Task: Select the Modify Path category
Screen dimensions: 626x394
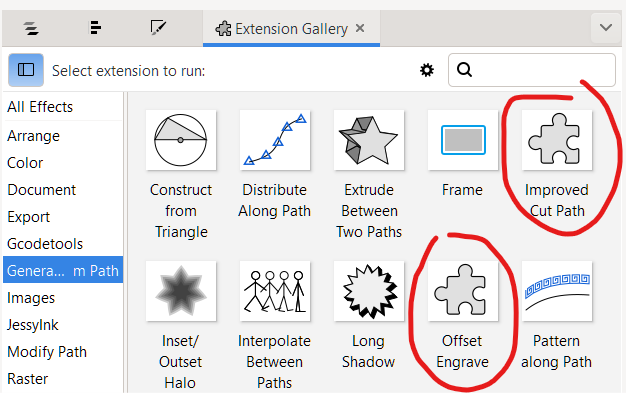Action: (47, 352)
